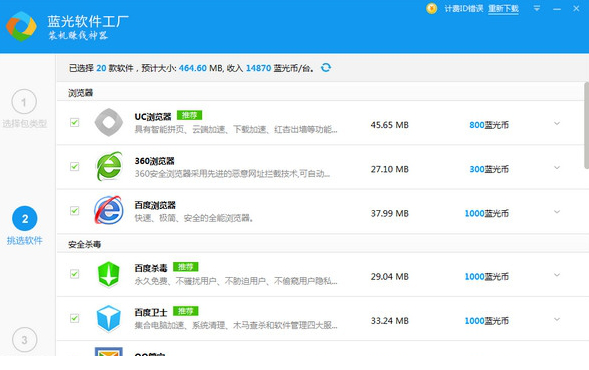Click the 百度浏览器 app icon
This screenshot has width=589, height=370.
(x=109, y=210)
